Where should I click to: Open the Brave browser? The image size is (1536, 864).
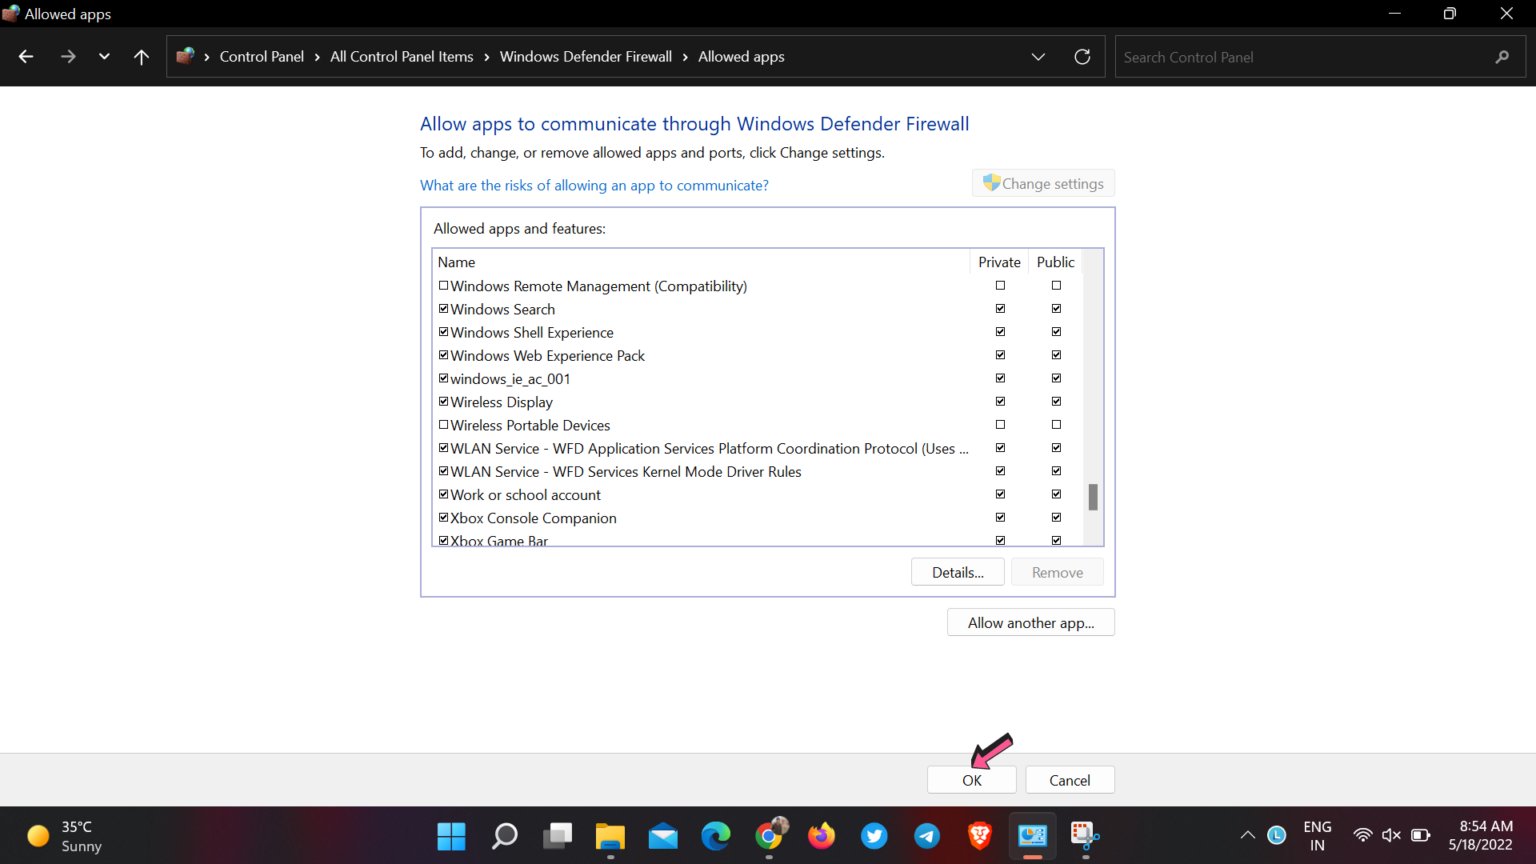[x=979, y=836]
